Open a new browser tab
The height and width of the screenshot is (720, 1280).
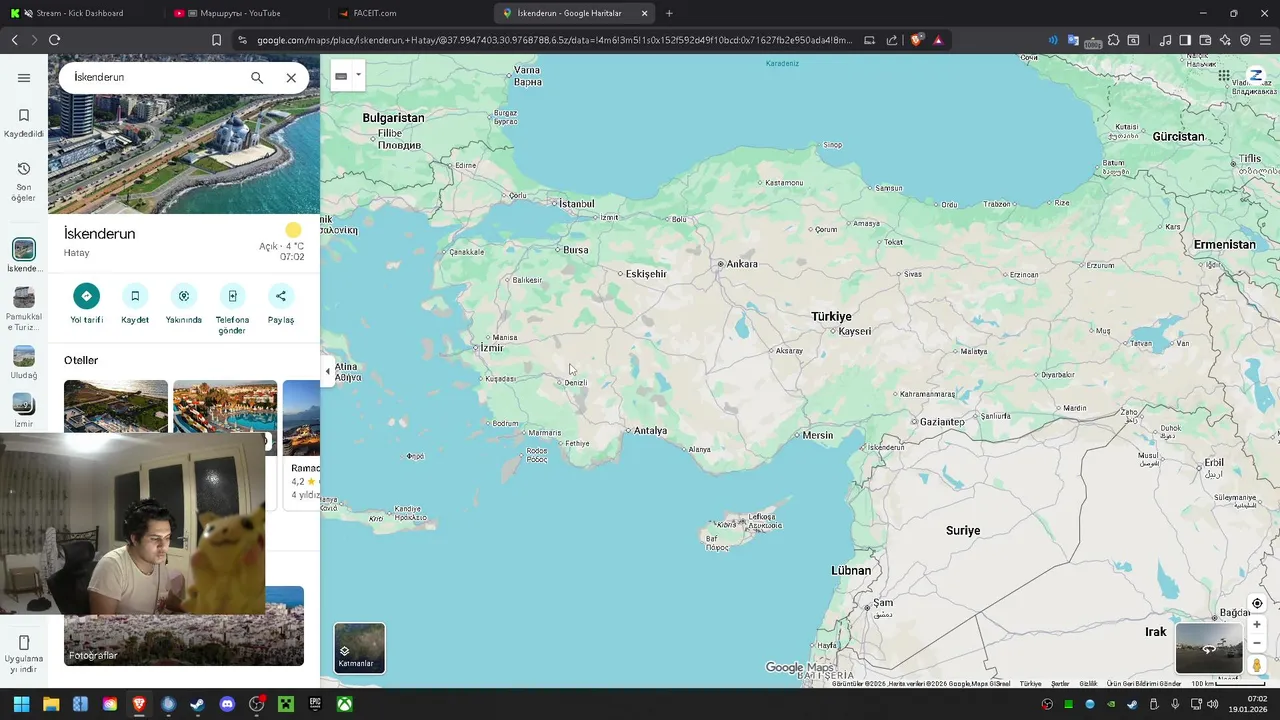[669, 13]
